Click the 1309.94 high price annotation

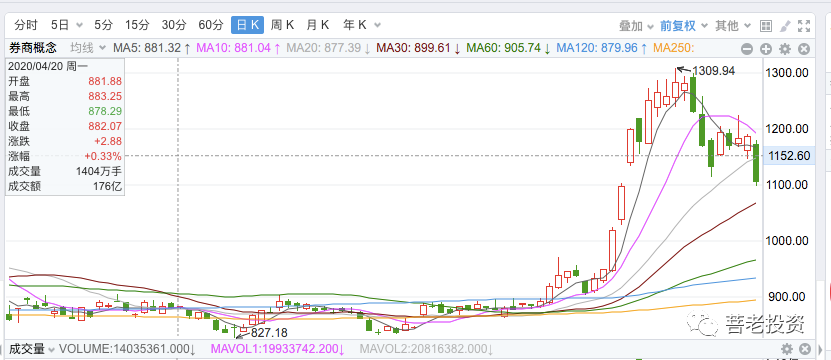coord(713,71)
